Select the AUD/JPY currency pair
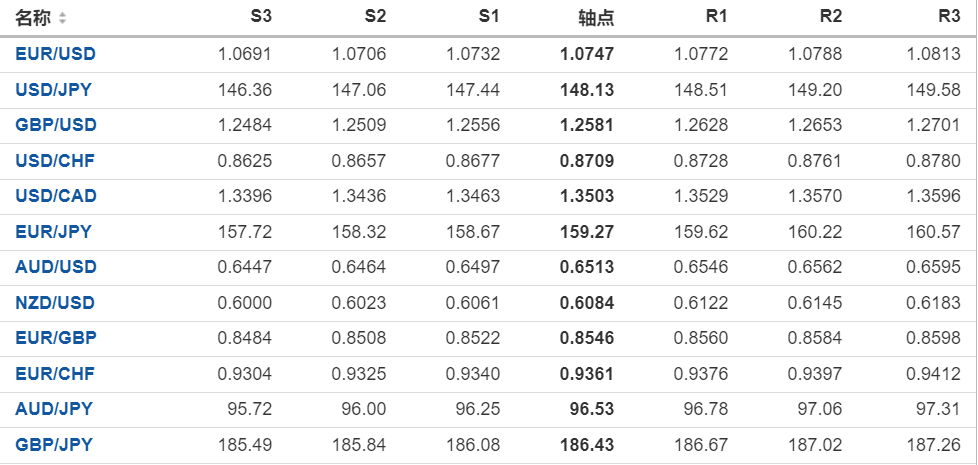Image resolution: width=978 pixels, height=465 pixels. (x=53, y=409)
